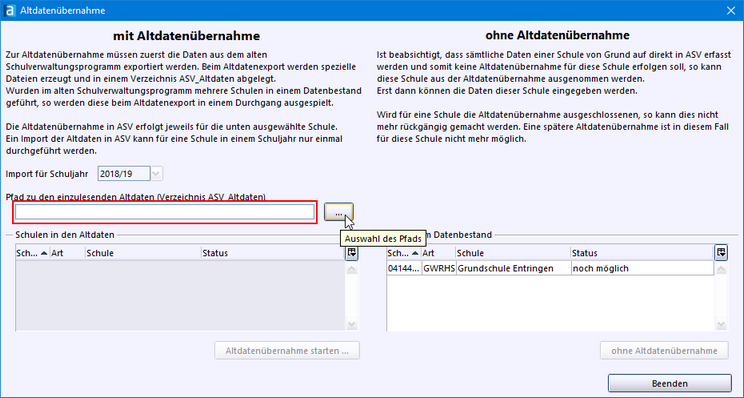Browse for path with the '...' button
Viewport: 744px width, 398px height.
(x=338, y=212)
